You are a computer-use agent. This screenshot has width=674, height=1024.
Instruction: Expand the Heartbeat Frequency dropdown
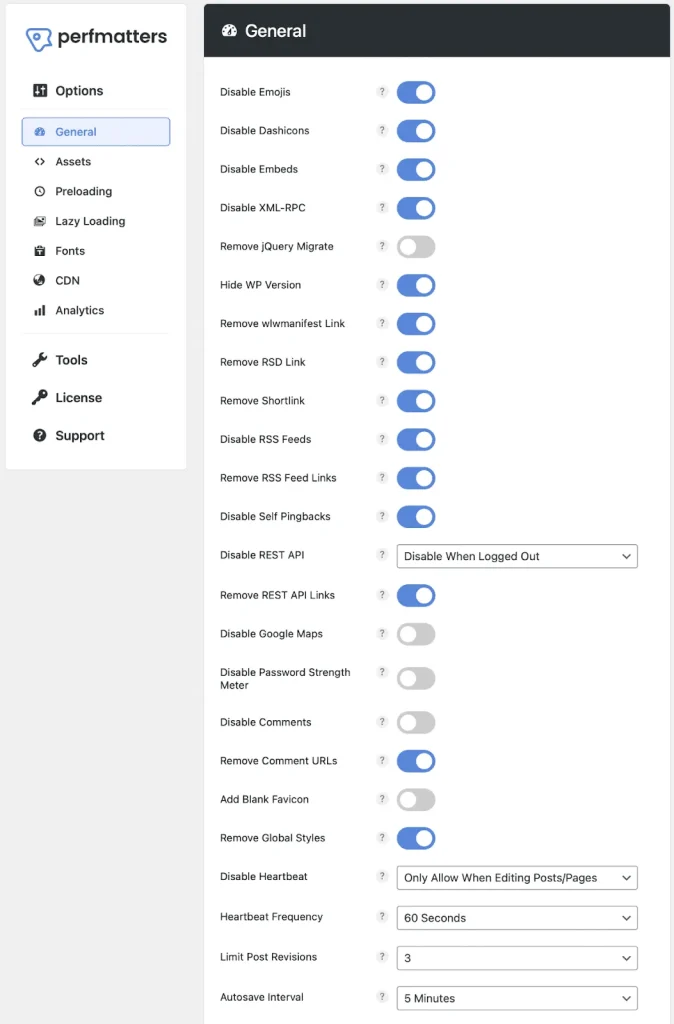point(516,917)
